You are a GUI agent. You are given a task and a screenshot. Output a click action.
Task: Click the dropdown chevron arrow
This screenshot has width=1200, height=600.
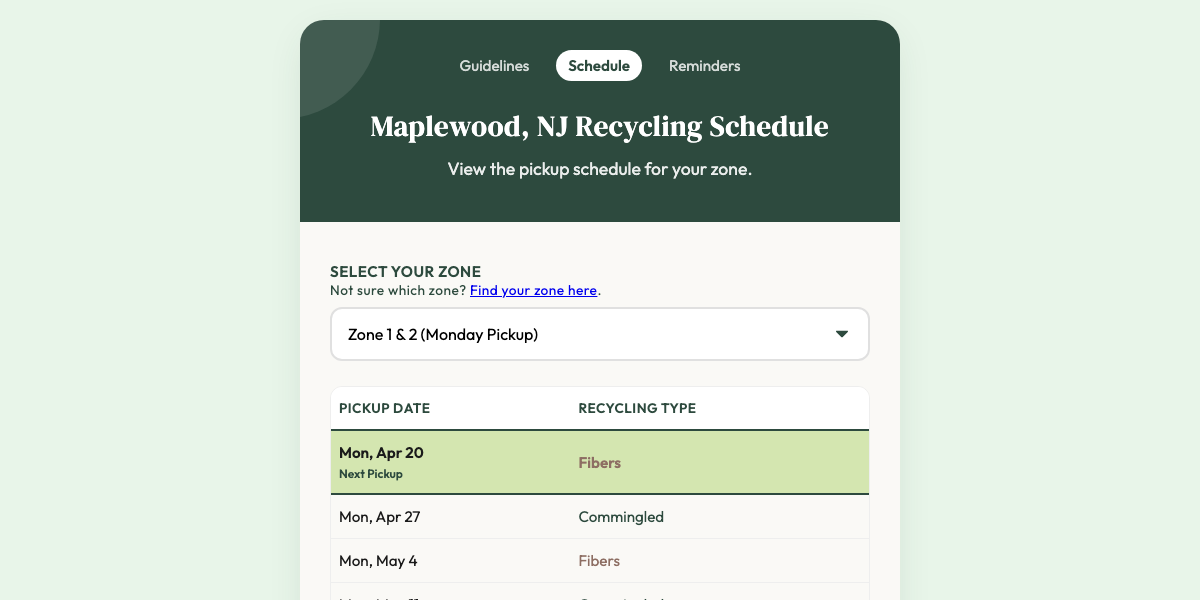841,333
